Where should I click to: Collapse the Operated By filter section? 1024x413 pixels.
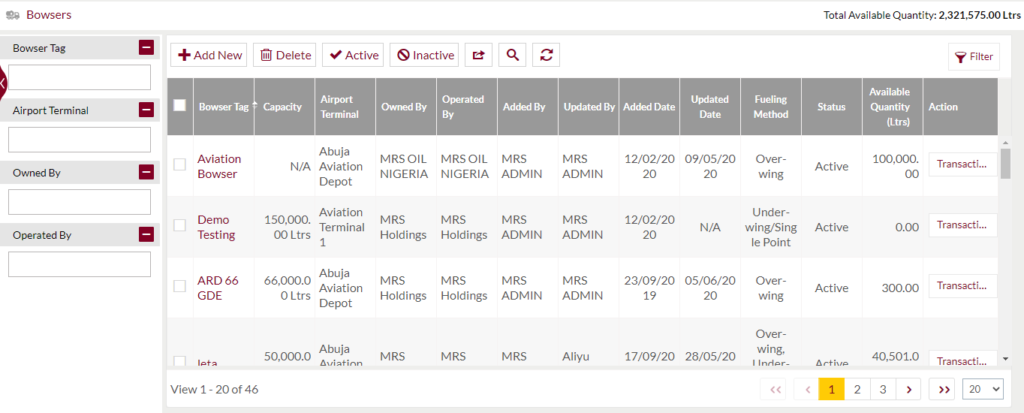[x=146, y=234]
